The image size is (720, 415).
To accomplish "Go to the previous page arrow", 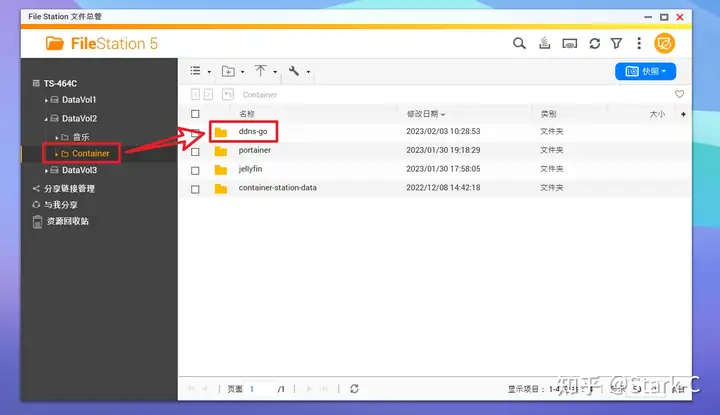I will click(x=205, y=389).
